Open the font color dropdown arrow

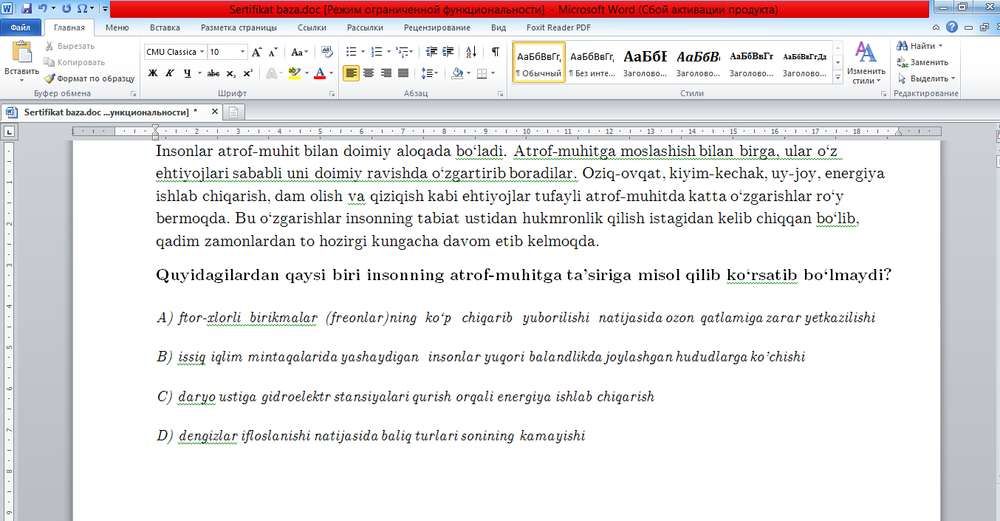point(331,73)
